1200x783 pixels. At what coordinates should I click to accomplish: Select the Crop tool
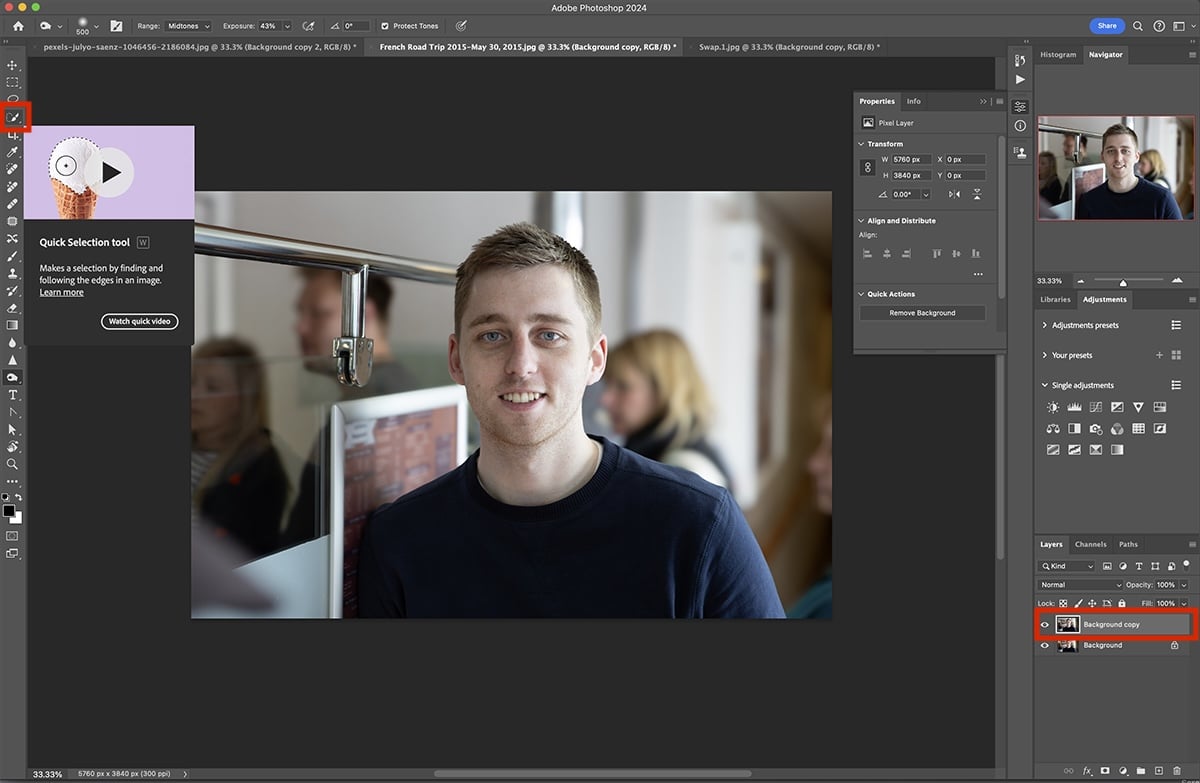[x=13, y=135]
